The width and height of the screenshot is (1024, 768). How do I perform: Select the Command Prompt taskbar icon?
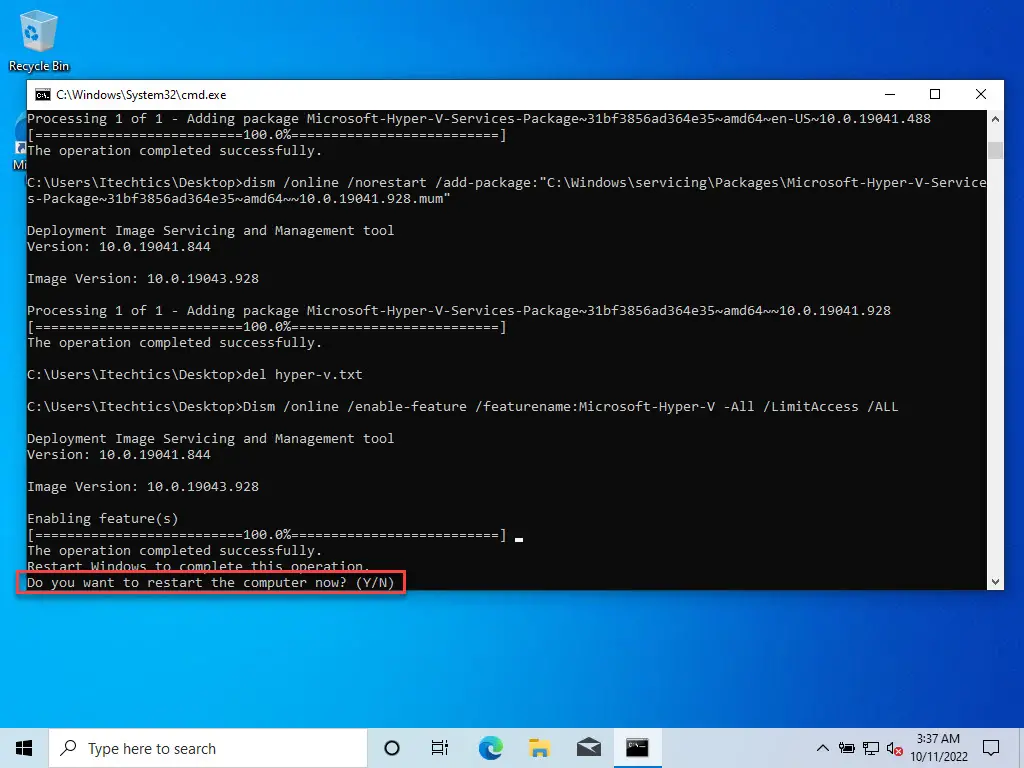point(637,748)
